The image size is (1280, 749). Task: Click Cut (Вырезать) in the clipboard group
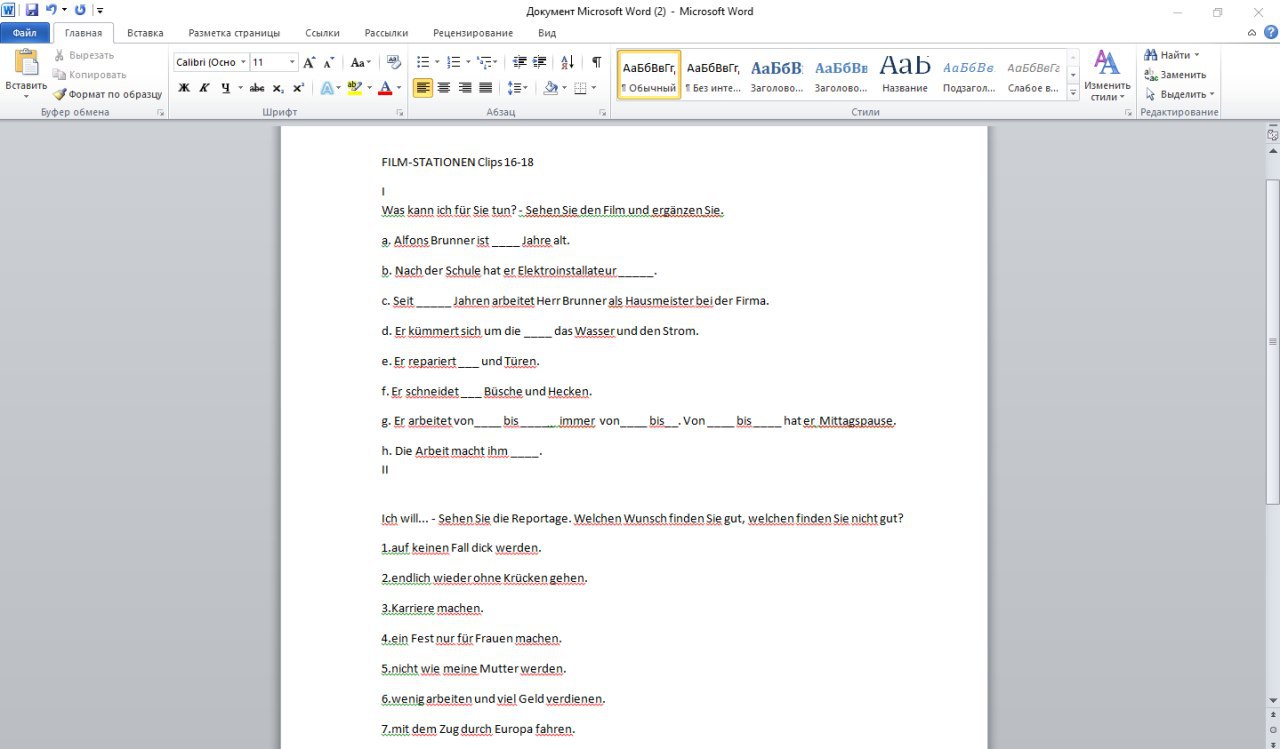click(84, 55)
